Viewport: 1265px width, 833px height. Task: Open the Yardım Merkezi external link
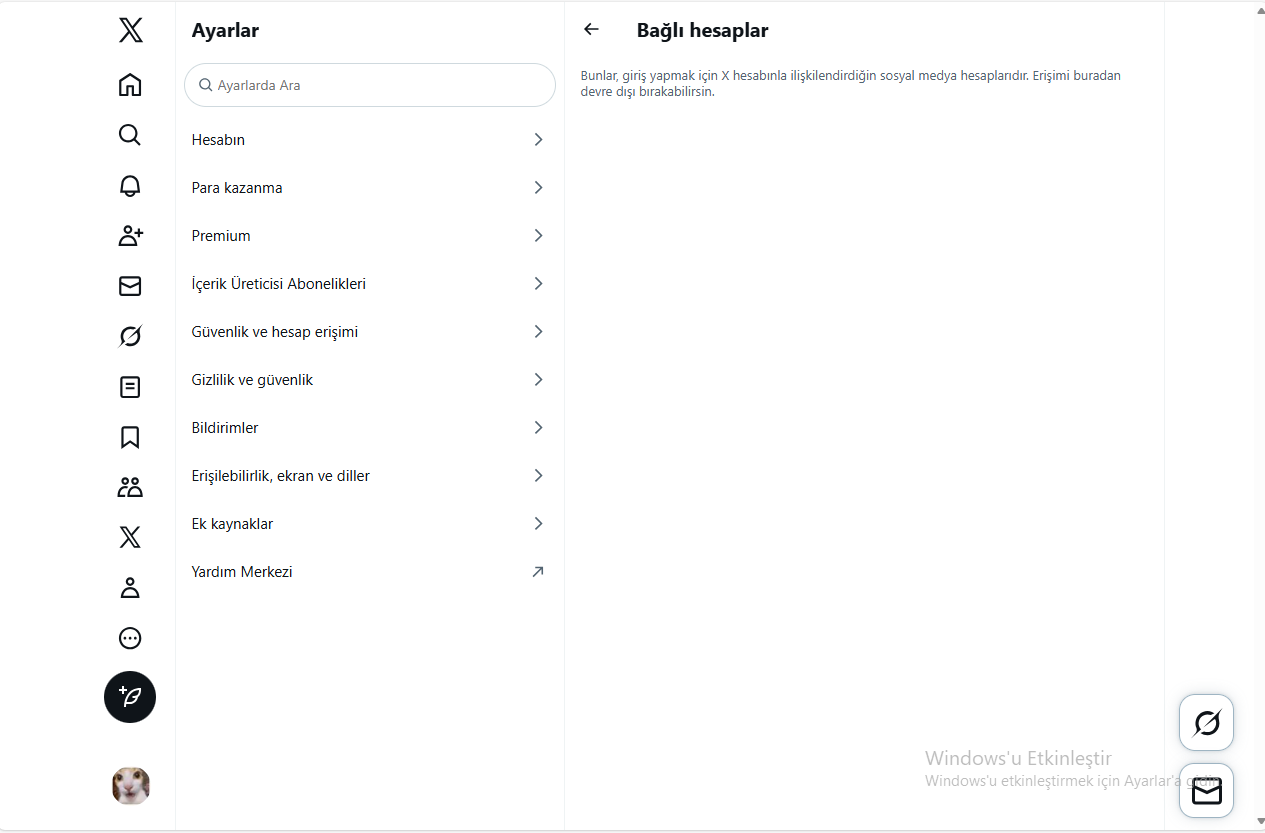point(370,572)
